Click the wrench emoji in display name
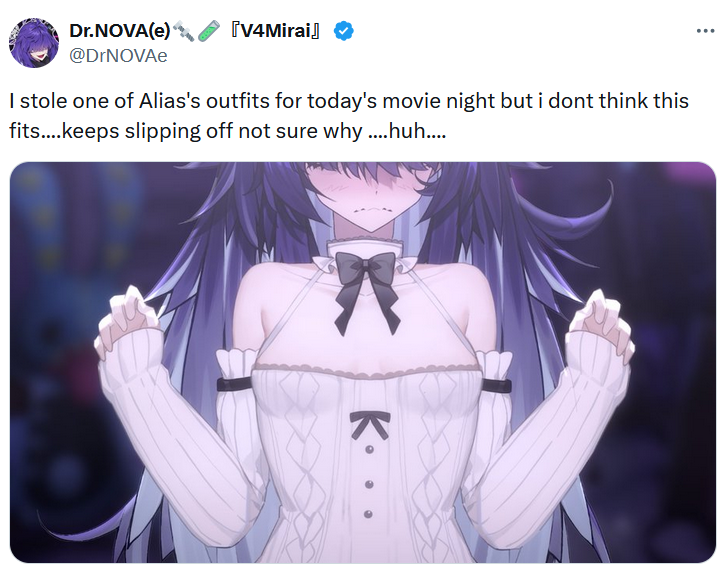This screenshot has height=568, width=725. (x=184, y=31)
